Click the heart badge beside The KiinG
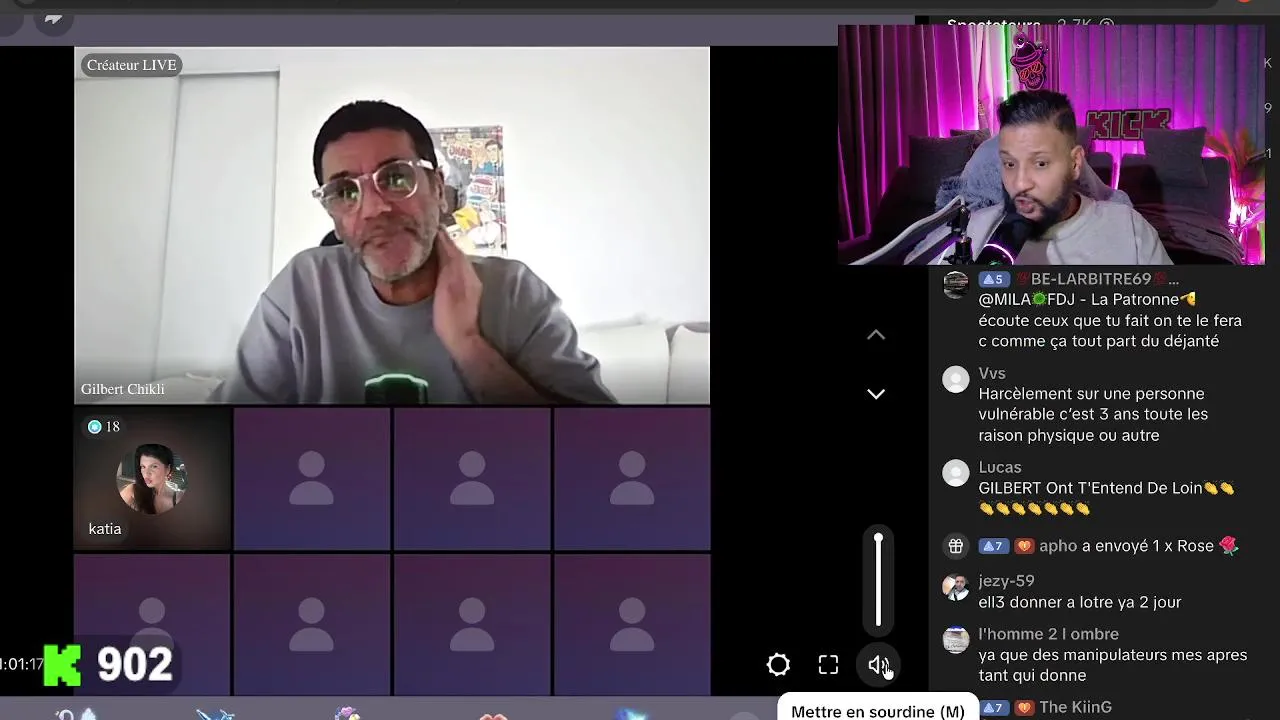The height and width of the screenshot is (720, 1280). [x=1024, y=707]
